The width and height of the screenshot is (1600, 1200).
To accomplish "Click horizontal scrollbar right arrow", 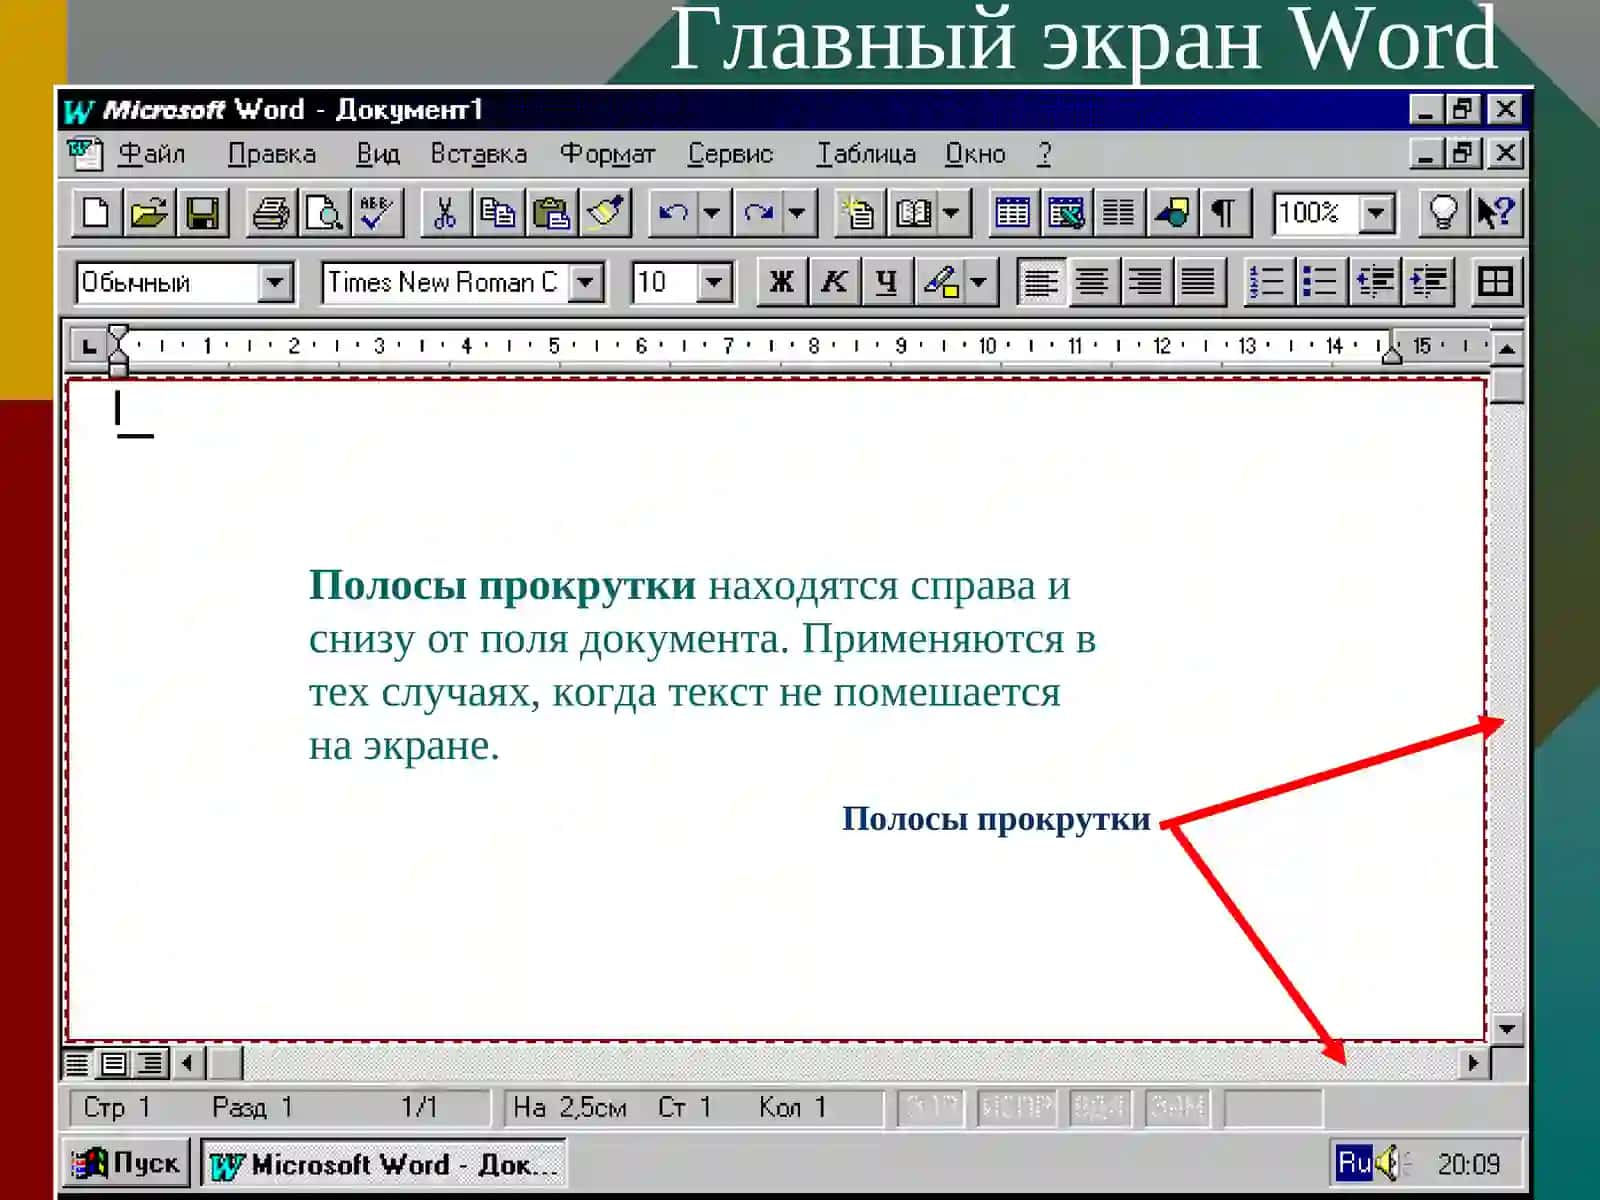I will click(1472, 1062).
